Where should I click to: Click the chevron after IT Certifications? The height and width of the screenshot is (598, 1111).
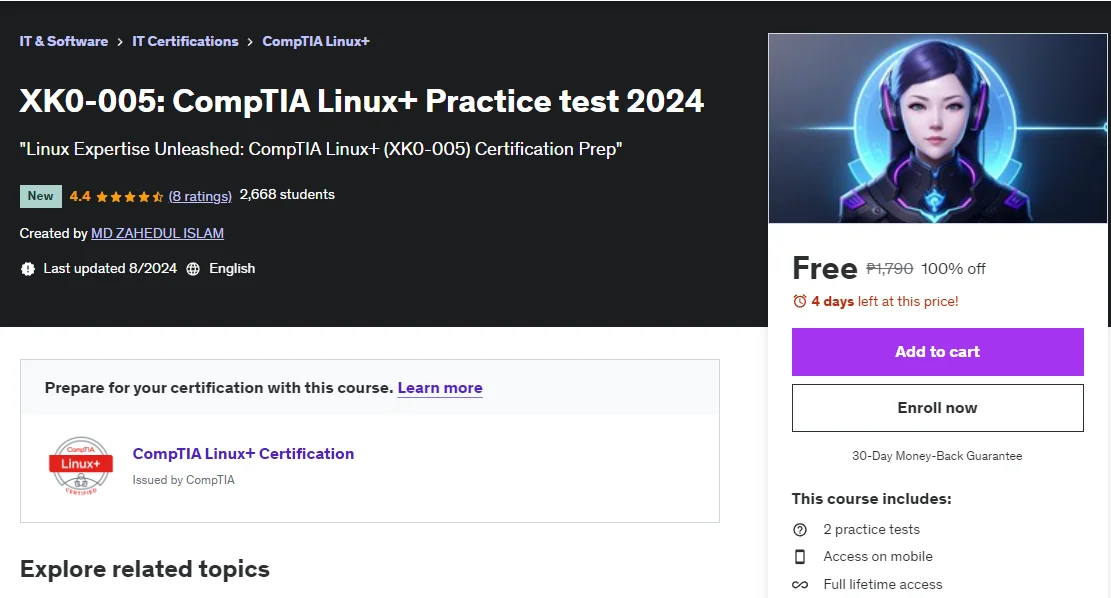click(x=250, y=42)
